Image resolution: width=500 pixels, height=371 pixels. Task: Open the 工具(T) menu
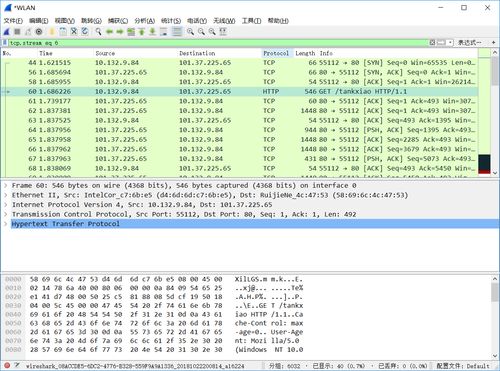point(252,21)
